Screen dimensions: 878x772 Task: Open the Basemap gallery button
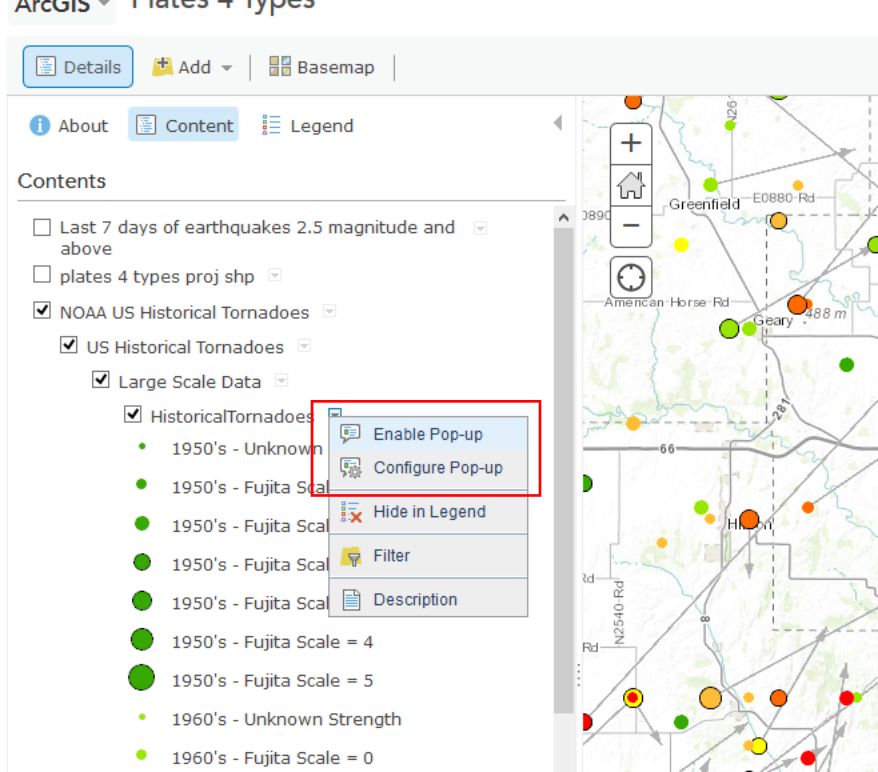[322, 67]
